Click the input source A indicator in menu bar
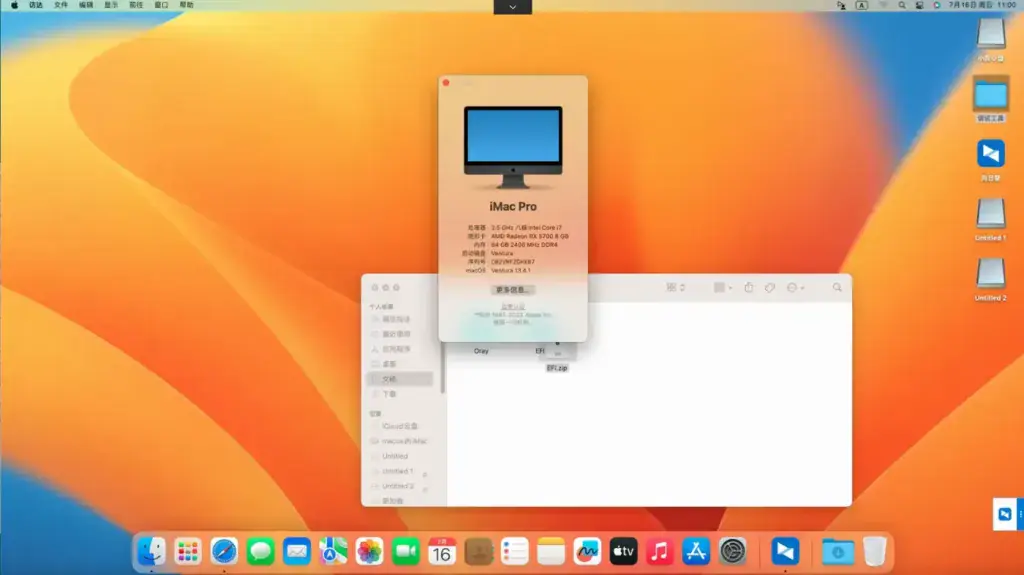 (861, 5)
